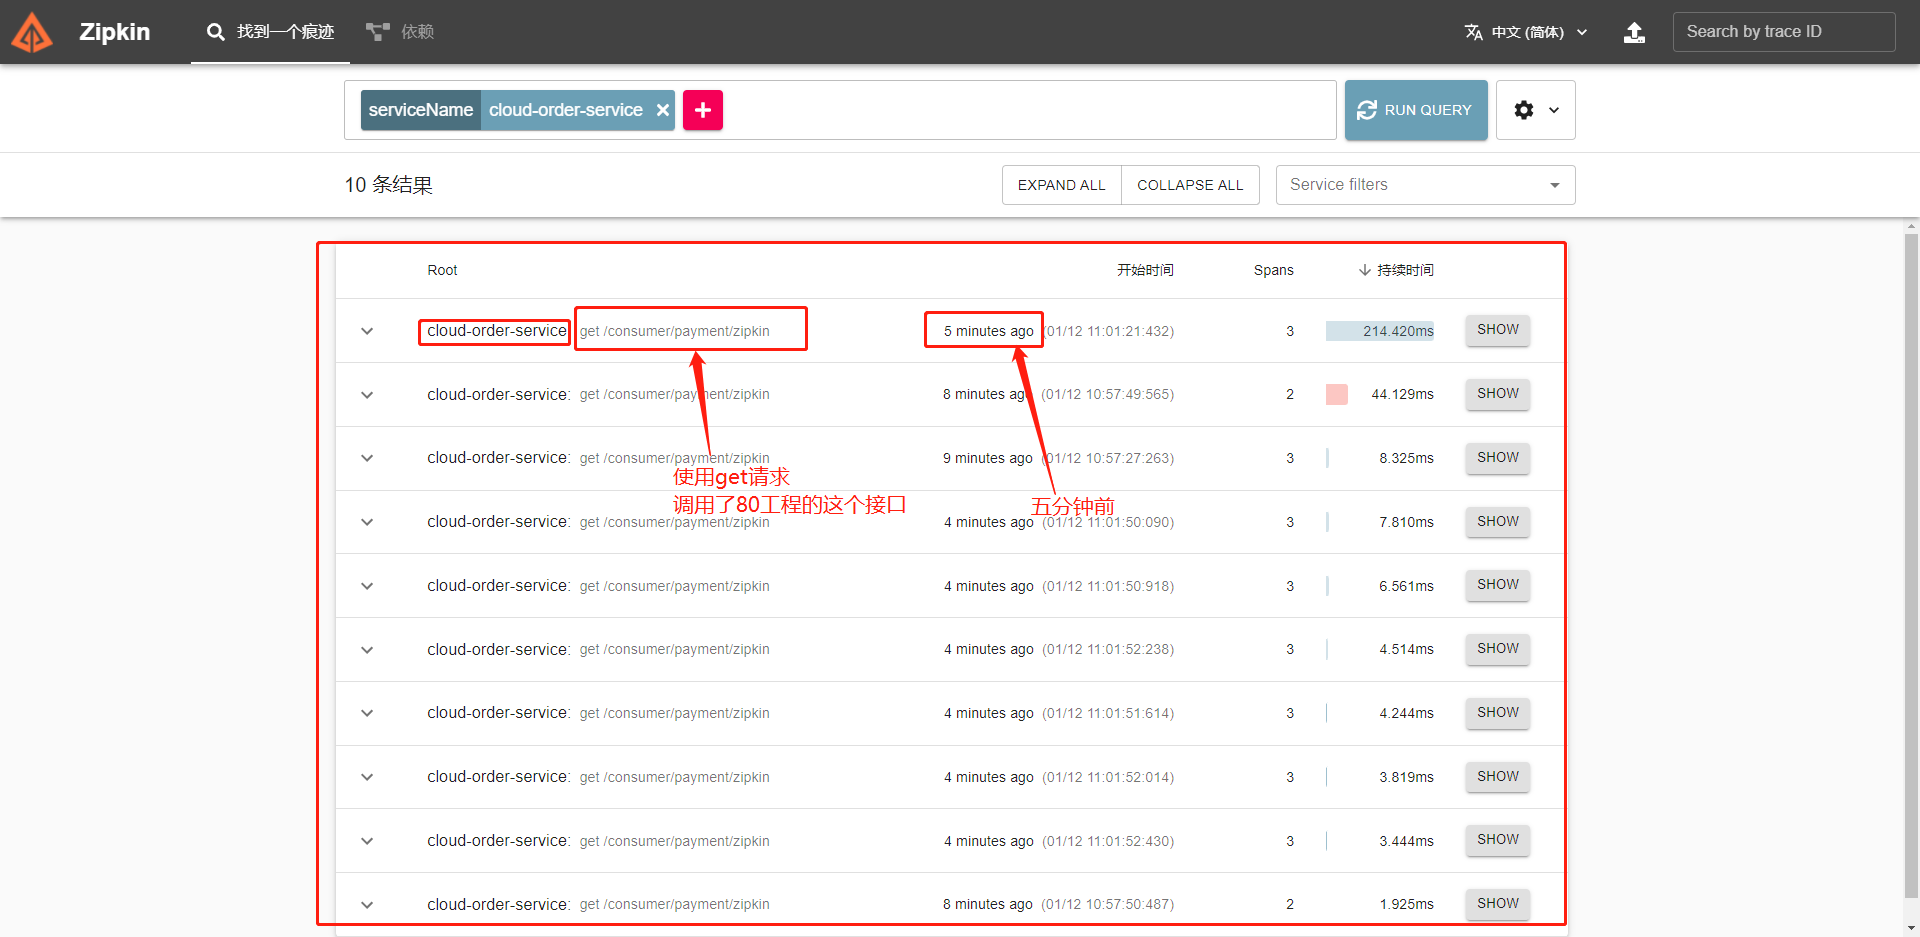Expand the trace row with 3.444ms duration

click(x=367, y=841)
